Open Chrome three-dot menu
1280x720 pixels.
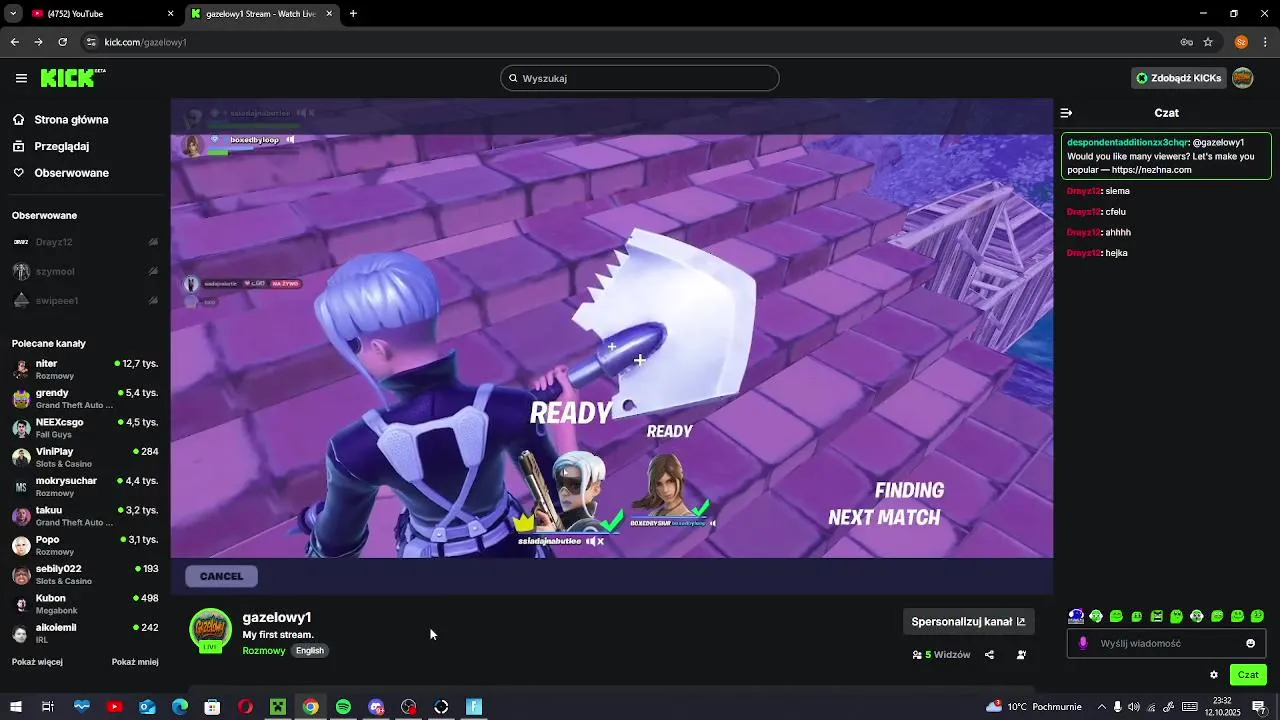point(1265,42)
